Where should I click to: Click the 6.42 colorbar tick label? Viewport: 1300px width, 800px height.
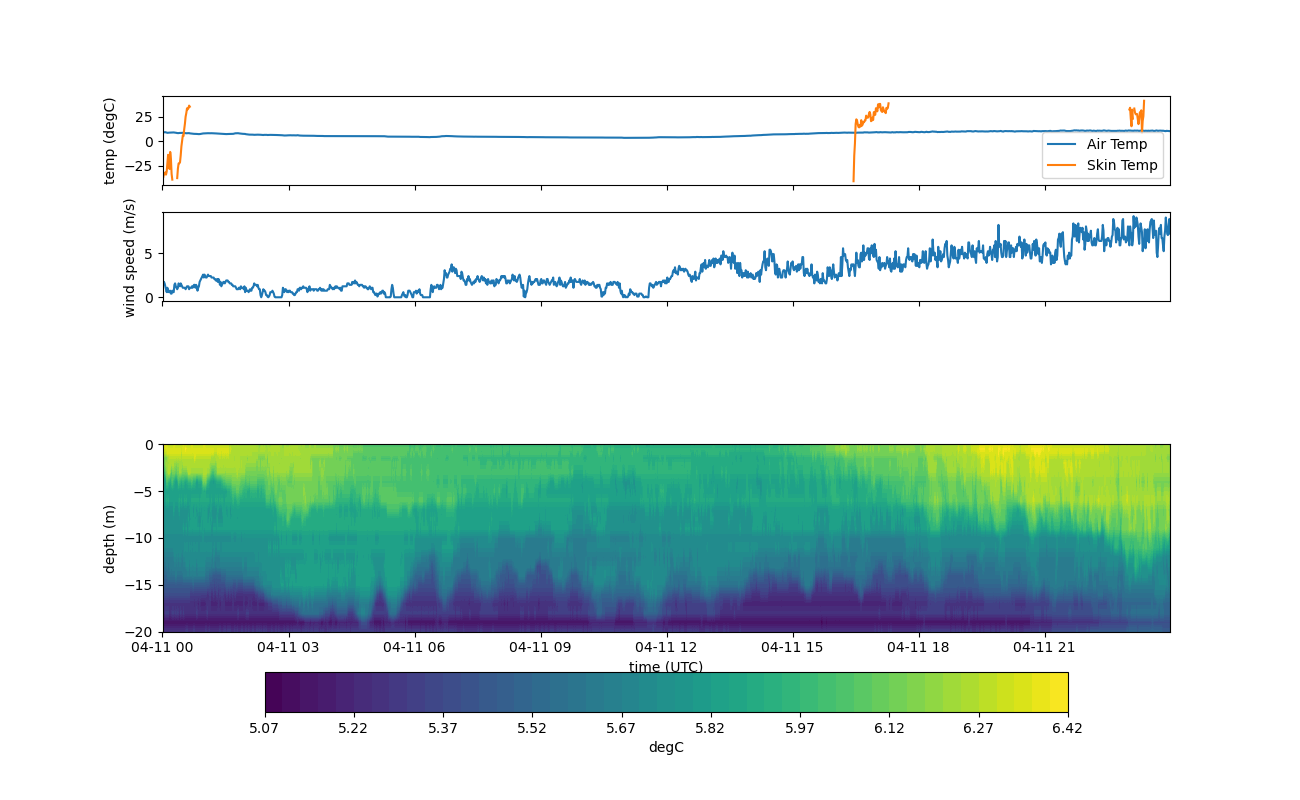(1067, 728)
